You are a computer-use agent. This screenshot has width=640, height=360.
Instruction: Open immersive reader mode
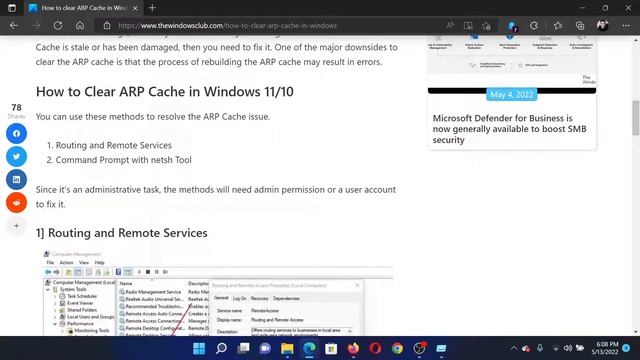(468, 25)
